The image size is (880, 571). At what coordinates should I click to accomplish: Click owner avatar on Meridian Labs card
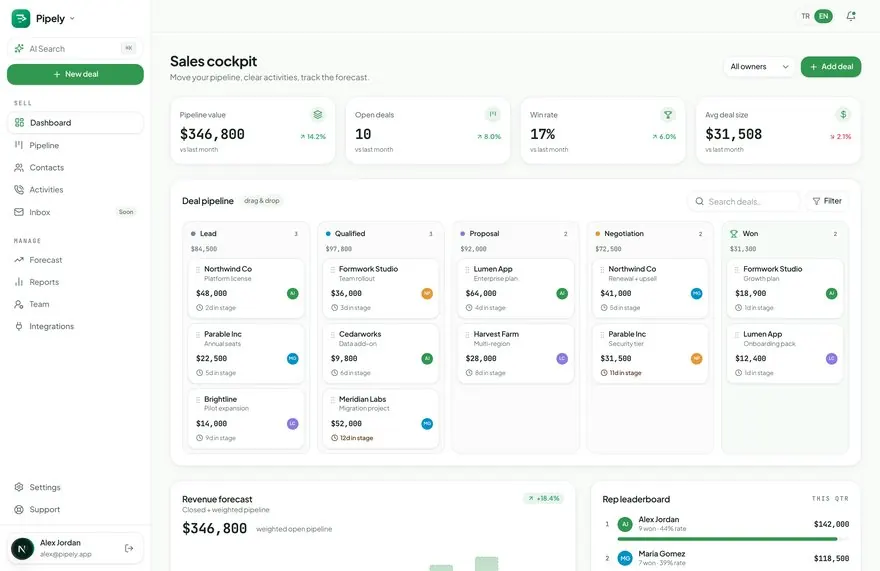427,424
